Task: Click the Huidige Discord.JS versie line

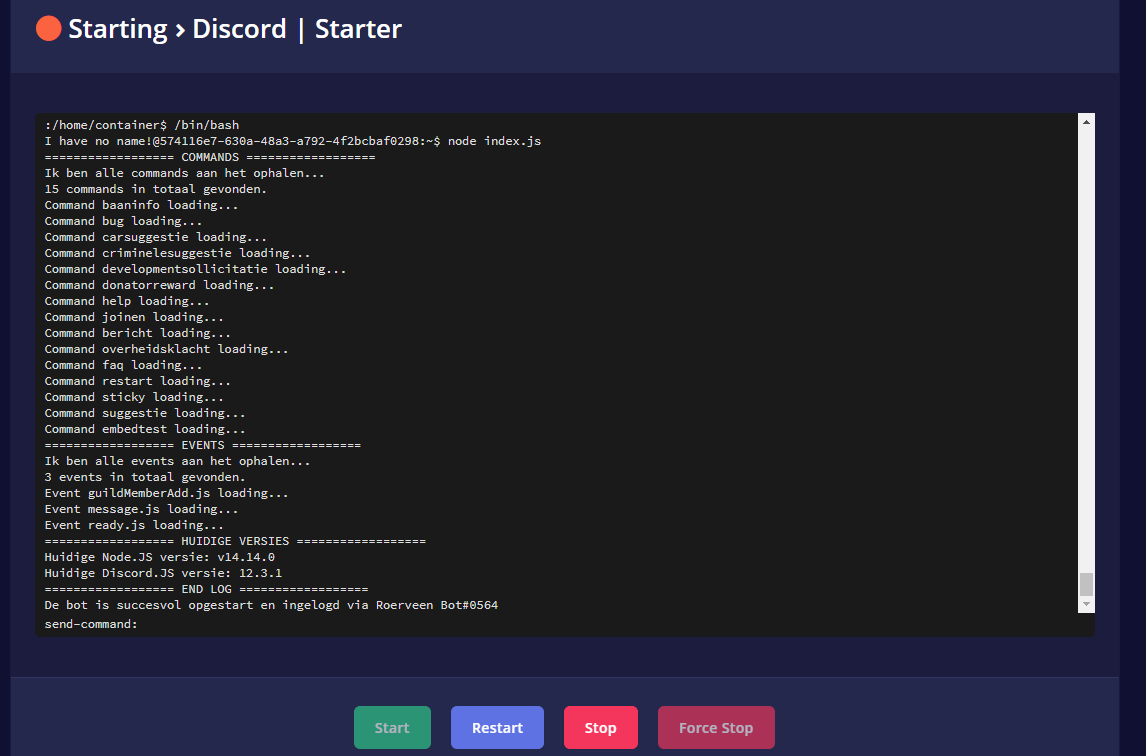Action: (x=163, y=573)
